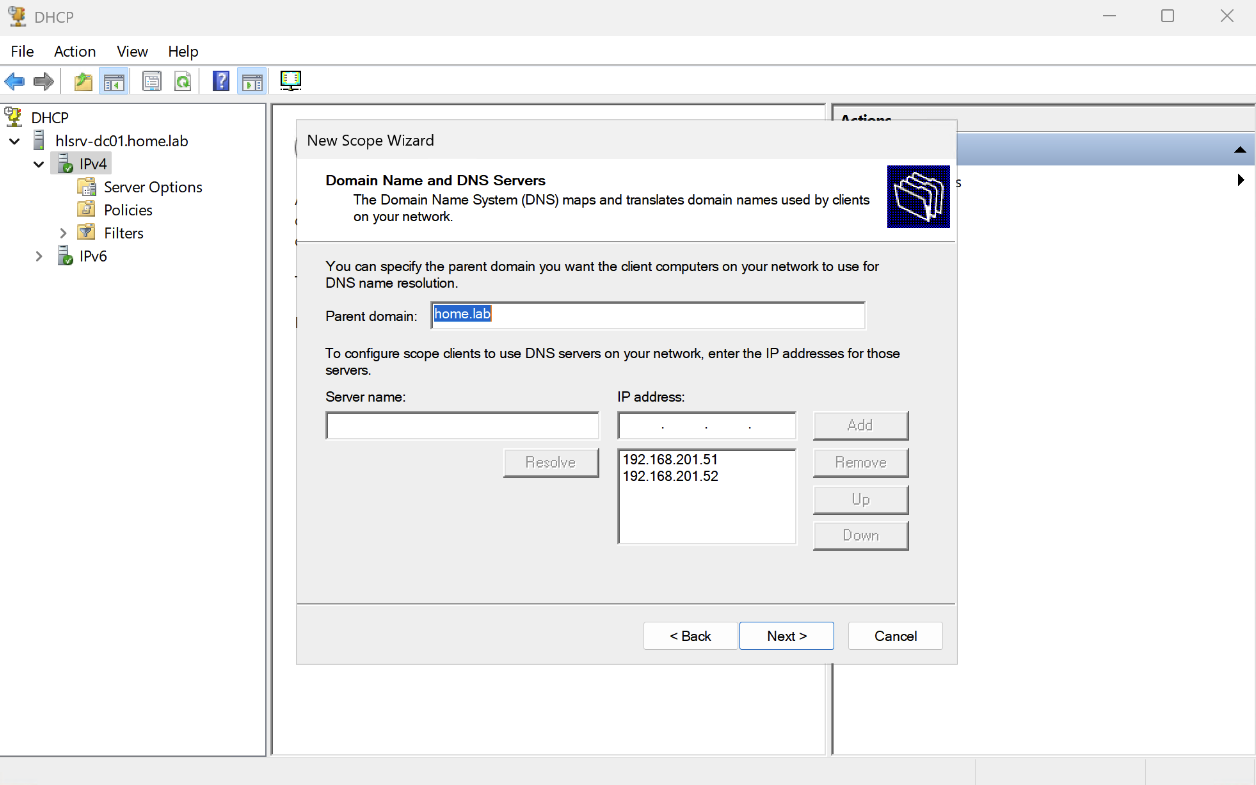Screen dimensions: 1256x785
Task: Open Help via the question mark icon
Action: click(x=221, y=82)
